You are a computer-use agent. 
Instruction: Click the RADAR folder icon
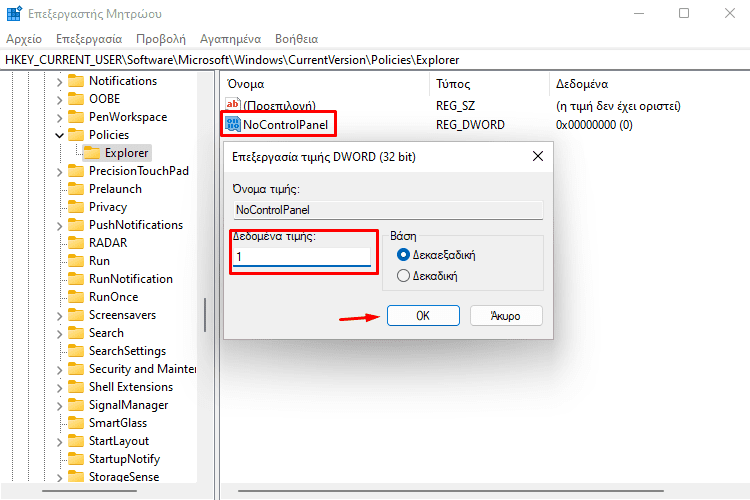(x=76, y=243)
